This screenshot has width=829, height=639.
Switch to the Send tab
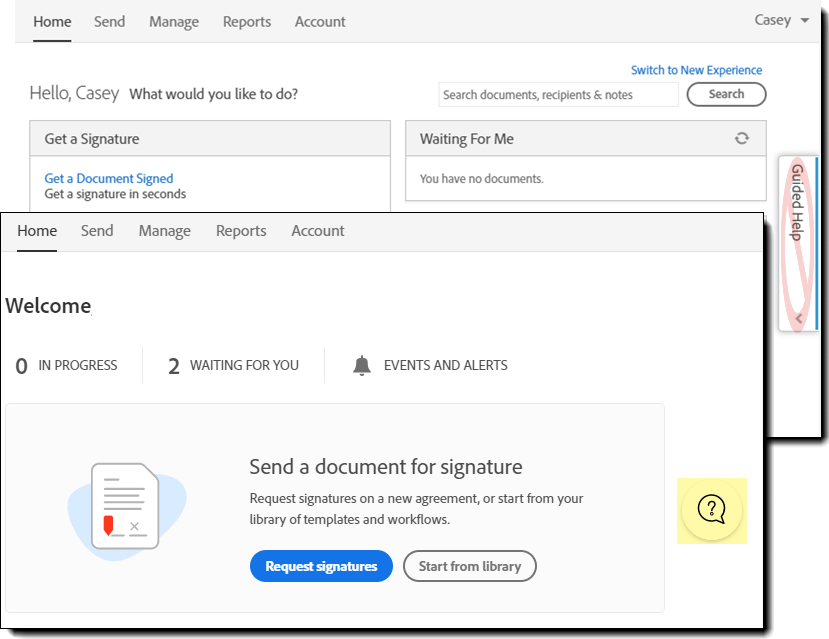pos(97,230)
